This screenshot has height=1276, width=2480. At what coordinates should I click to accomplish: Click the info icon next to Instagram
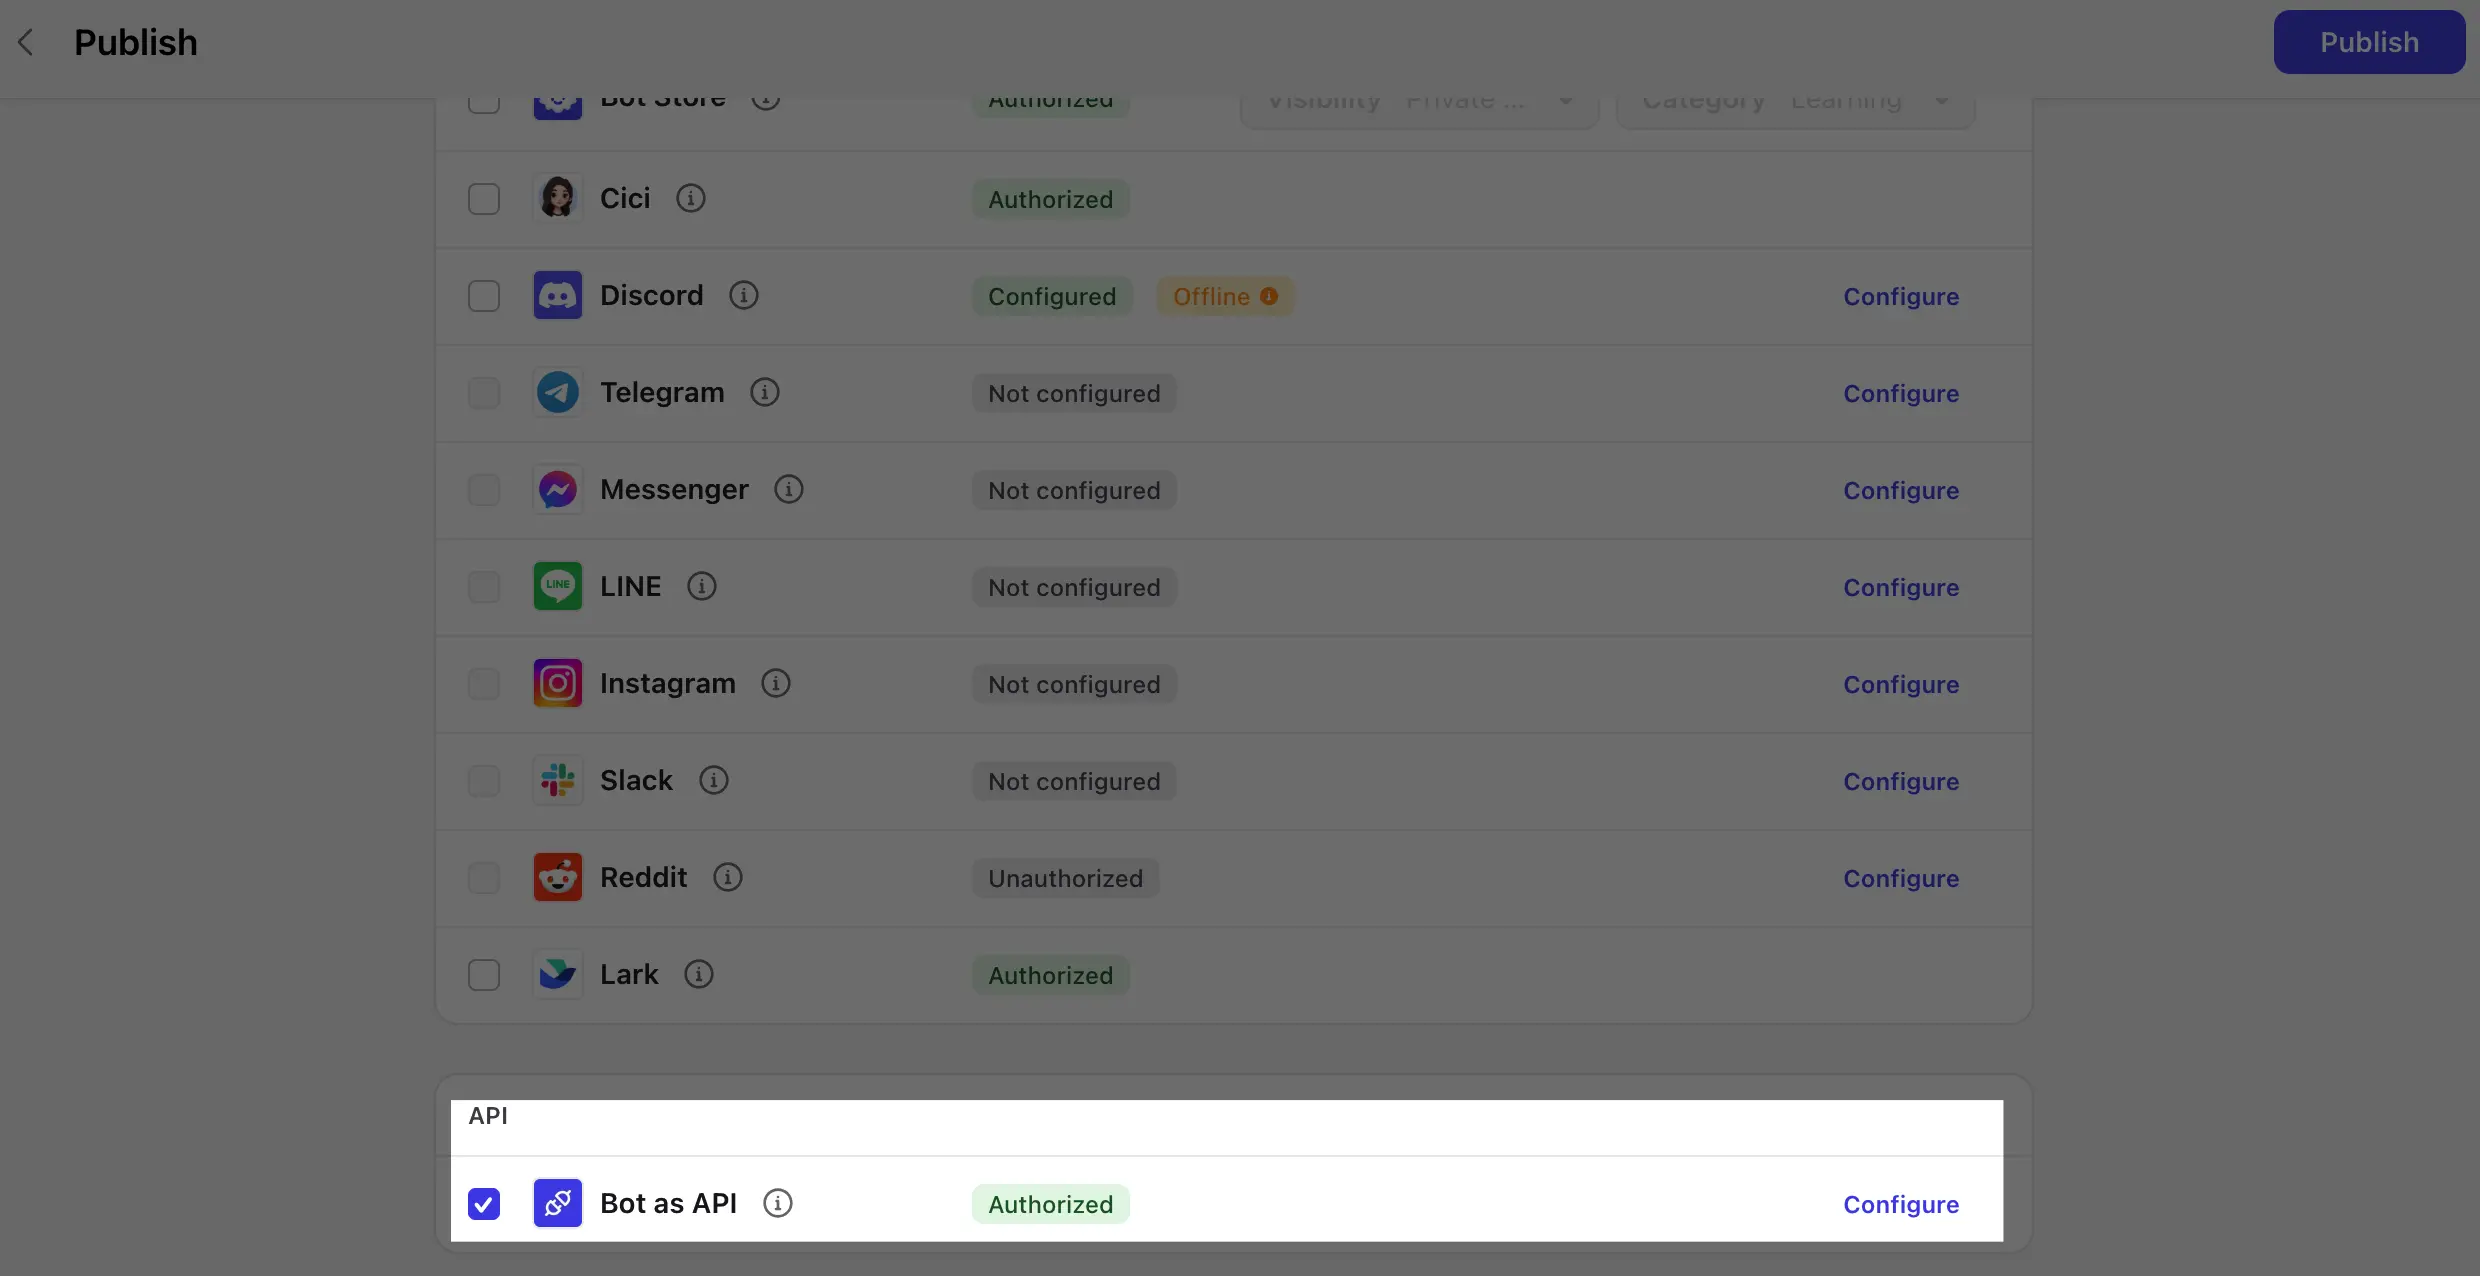click(x=775, y=683)
